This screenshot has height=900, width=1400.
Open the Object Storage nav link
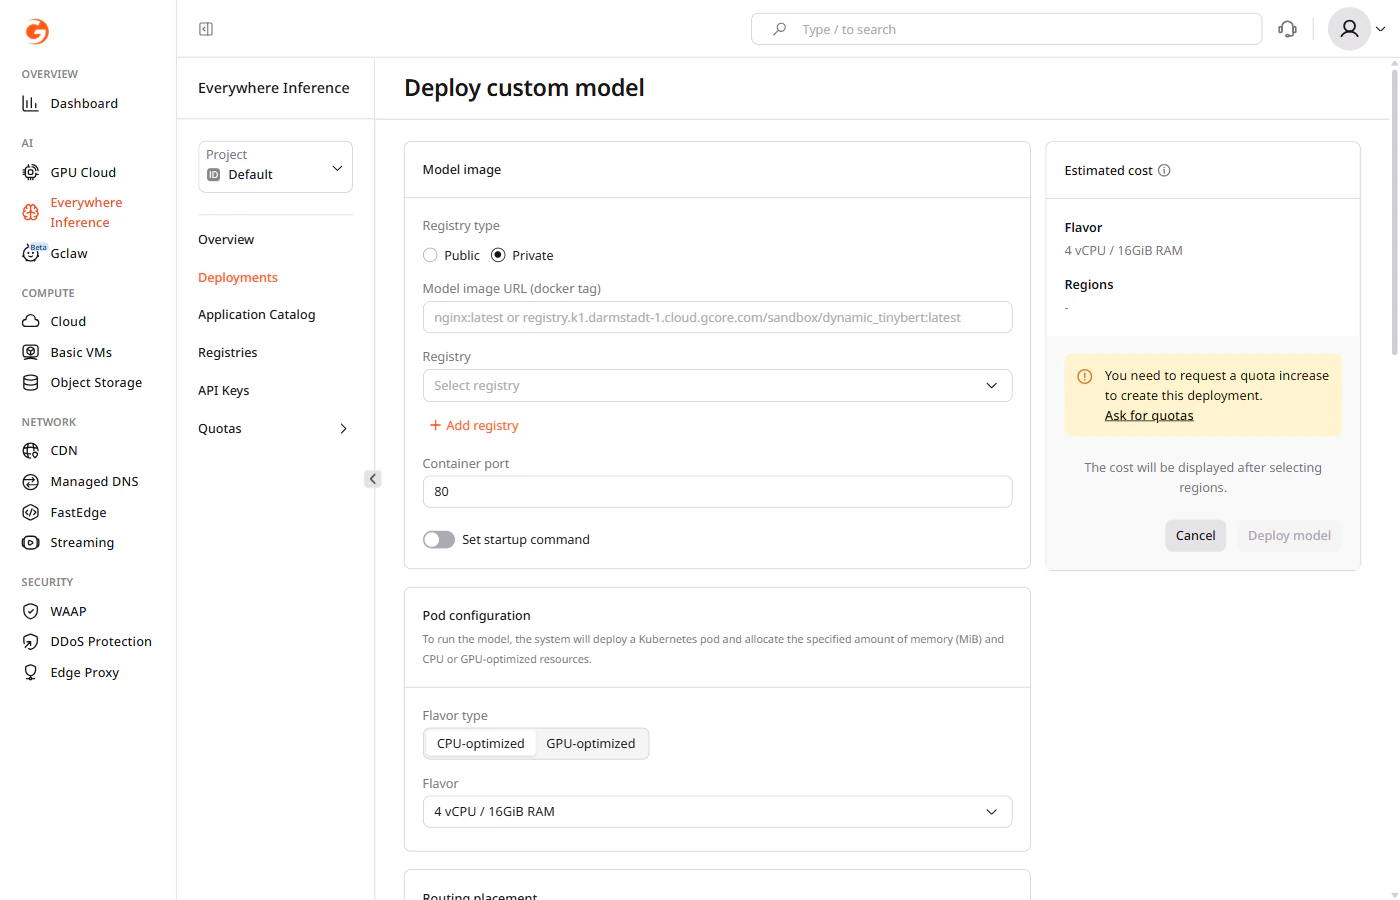96,382
